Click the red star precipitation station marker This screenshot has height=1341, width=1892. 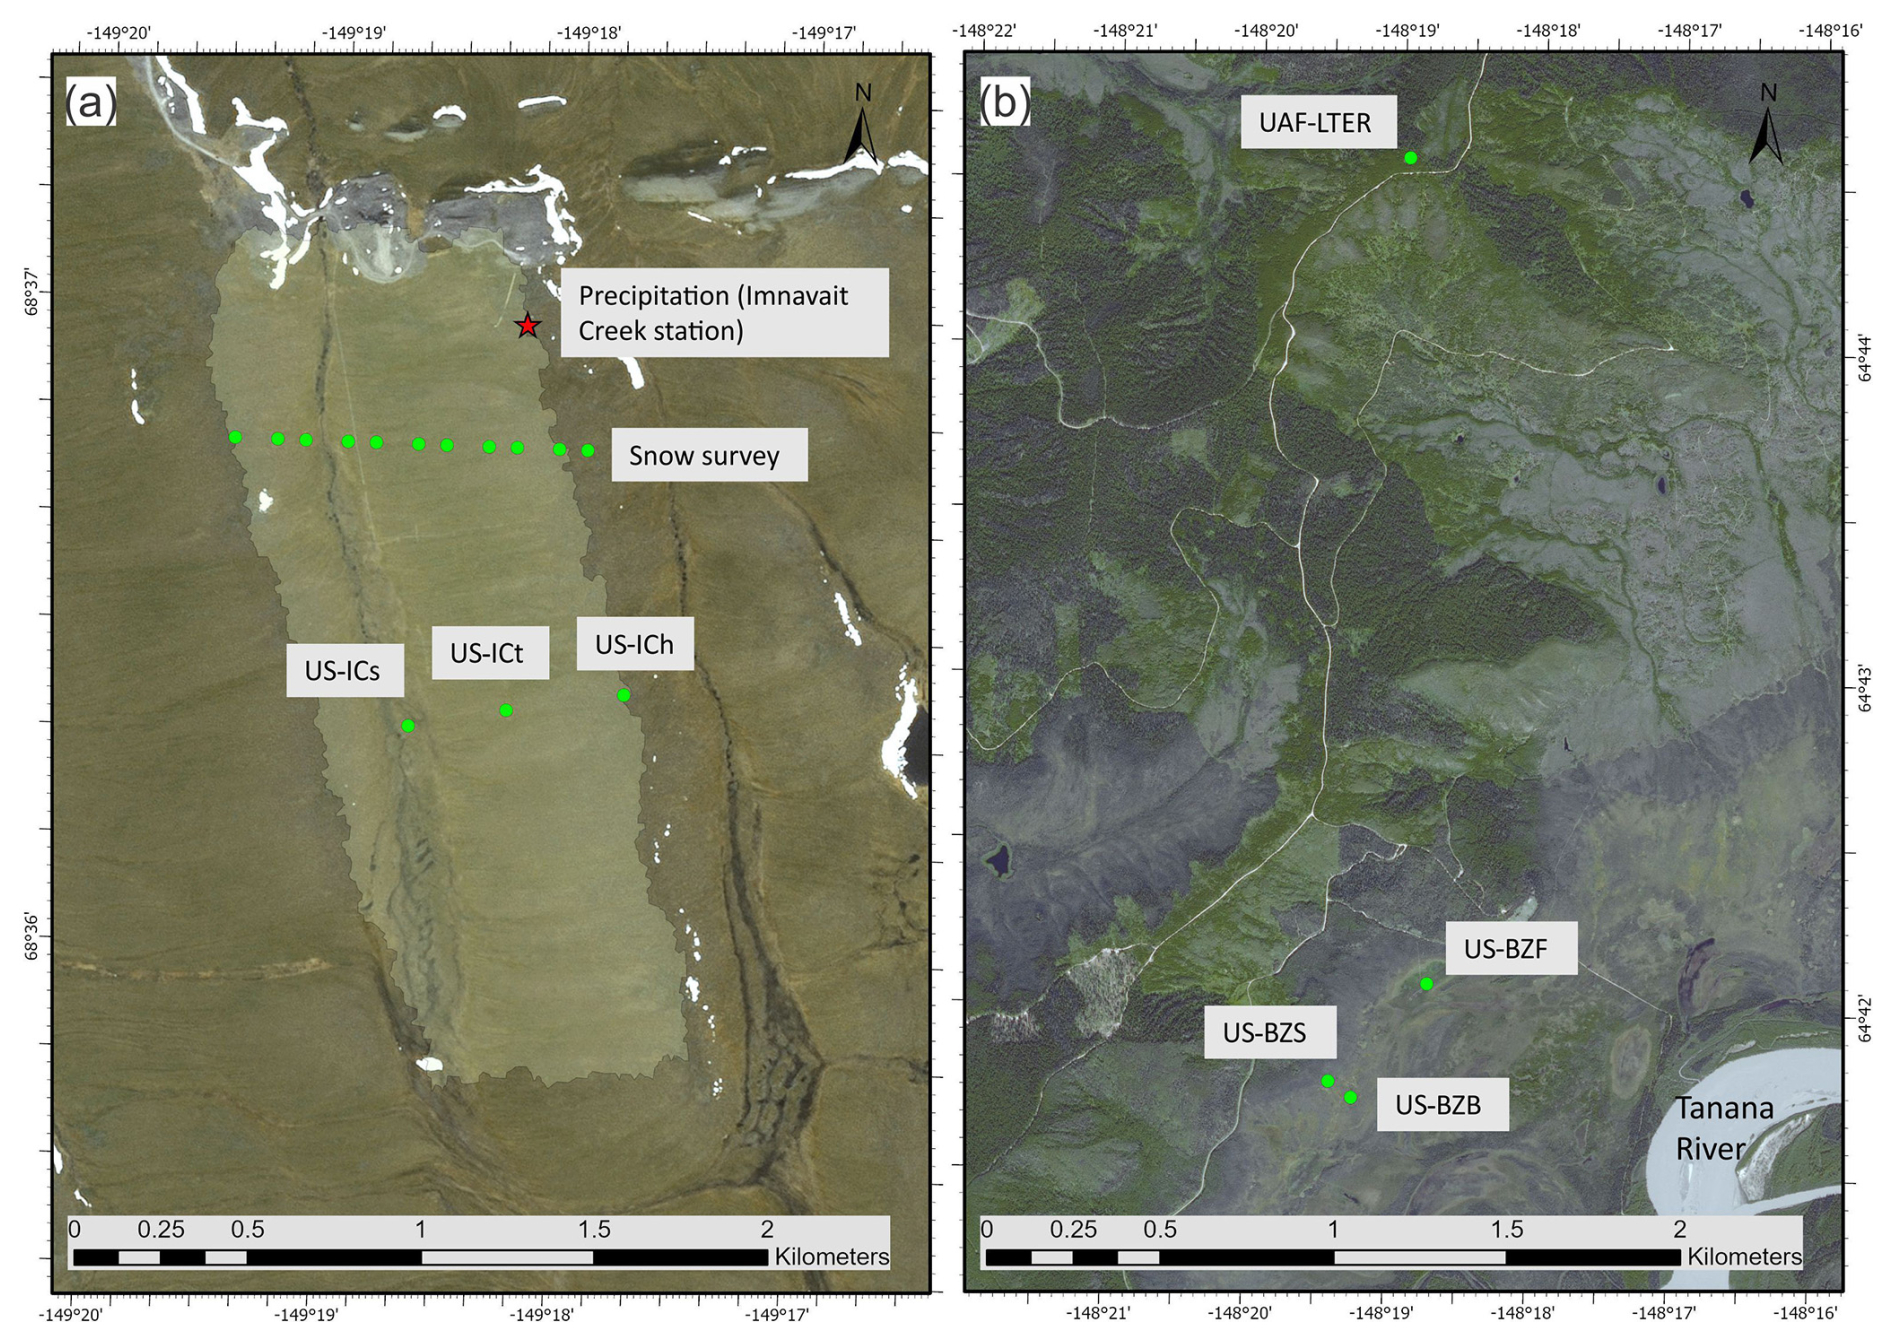527,325
